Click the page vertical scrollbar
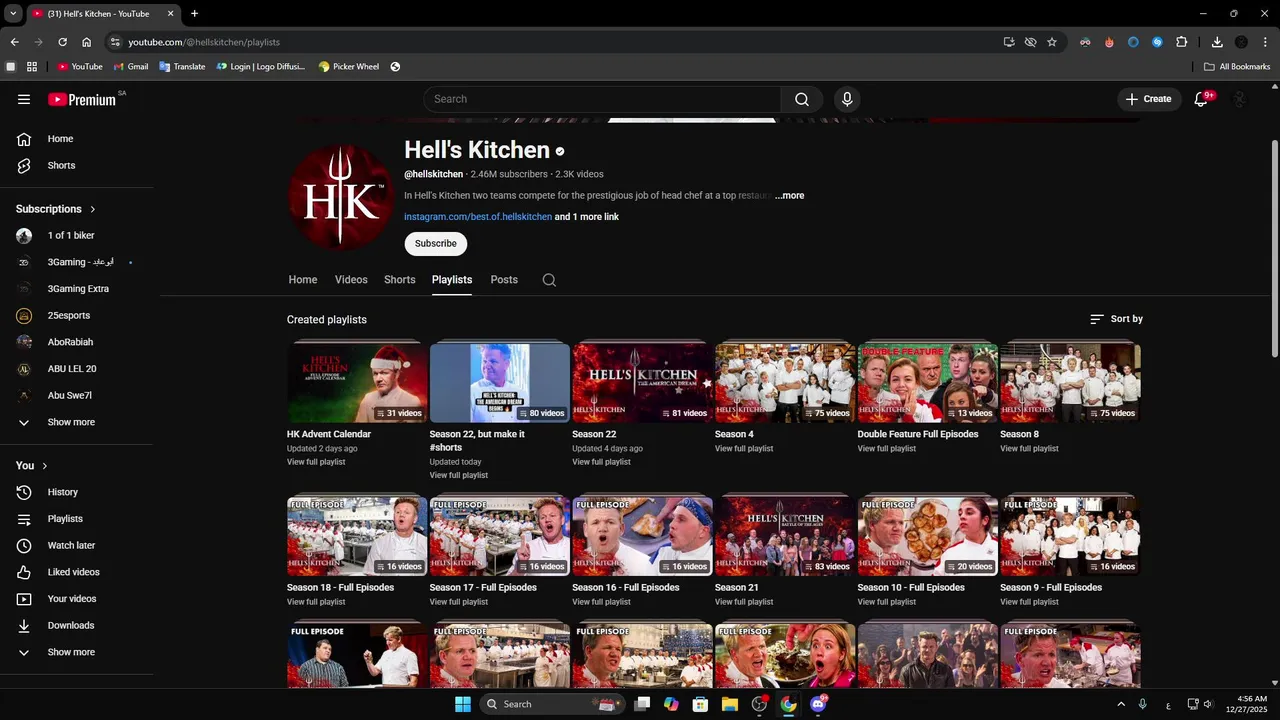 pyautogui.click(x=1274, y=248)
